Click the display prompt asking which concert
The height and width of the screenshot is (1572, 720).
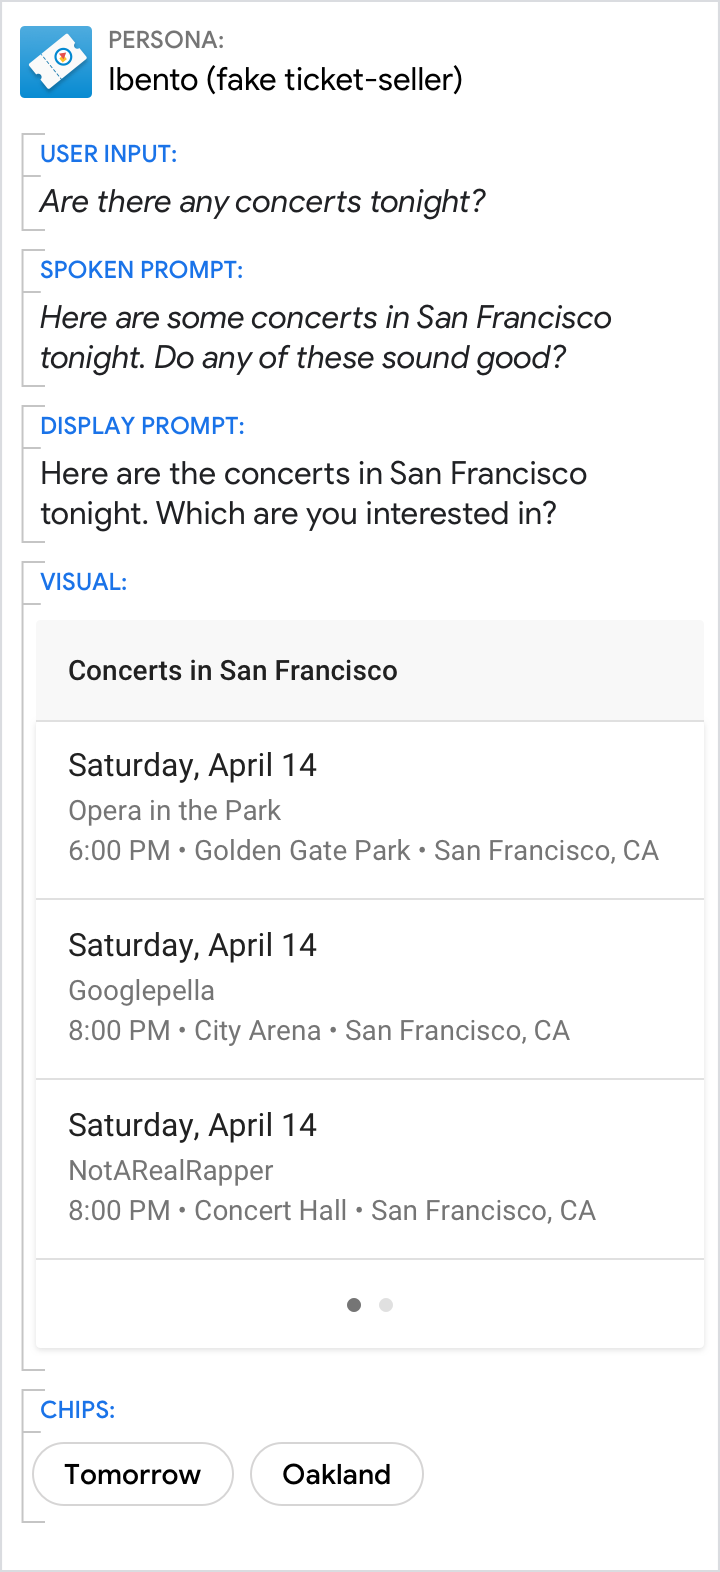pos(313,494)
